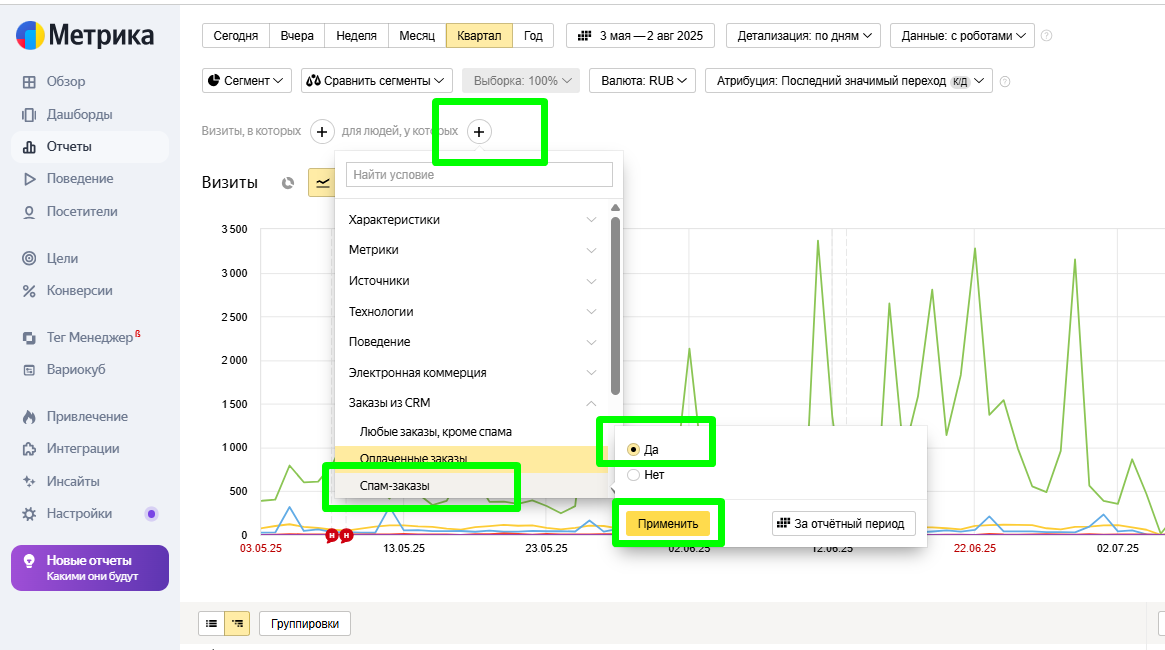Switch chart to pie chart view

click(x=288, y=183)
